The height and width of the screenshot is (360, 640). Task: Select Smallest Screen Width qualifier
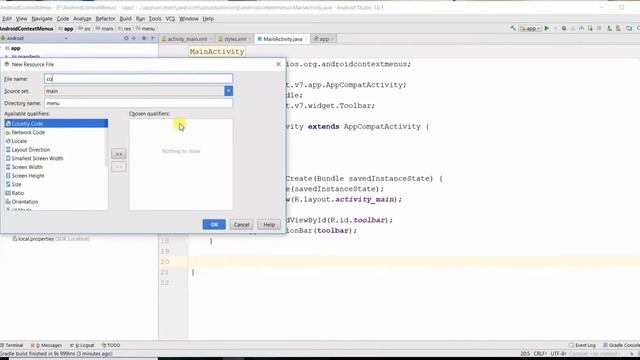point(56,158)
